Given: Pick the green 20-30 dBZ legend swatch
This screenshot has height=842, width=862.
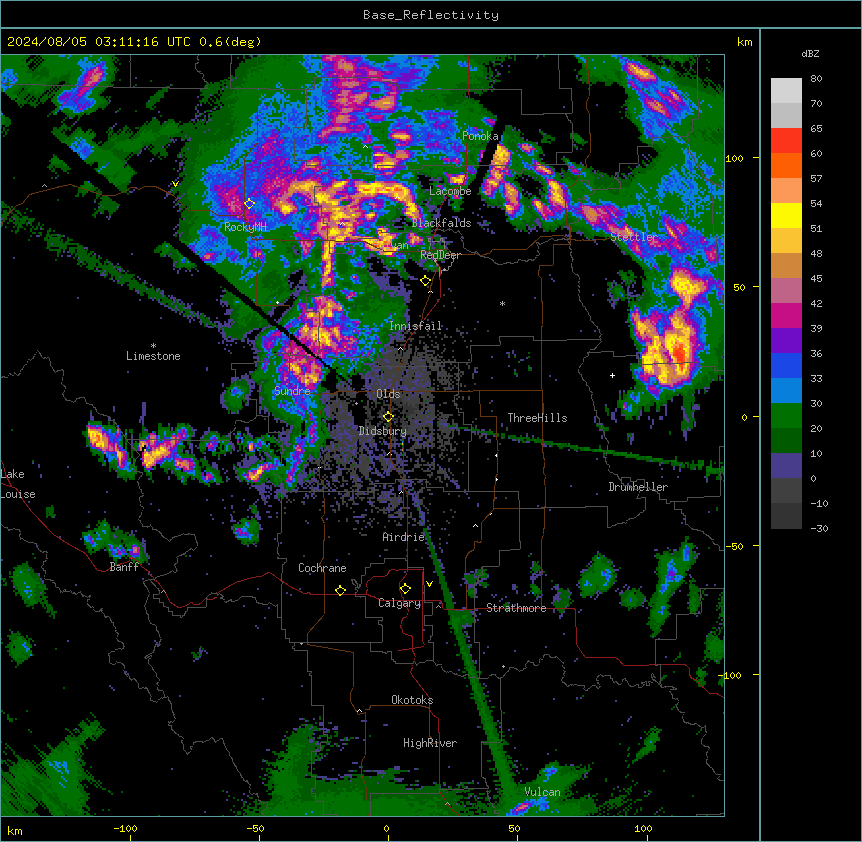Looking at the screenshot, I should coord(786,416).
